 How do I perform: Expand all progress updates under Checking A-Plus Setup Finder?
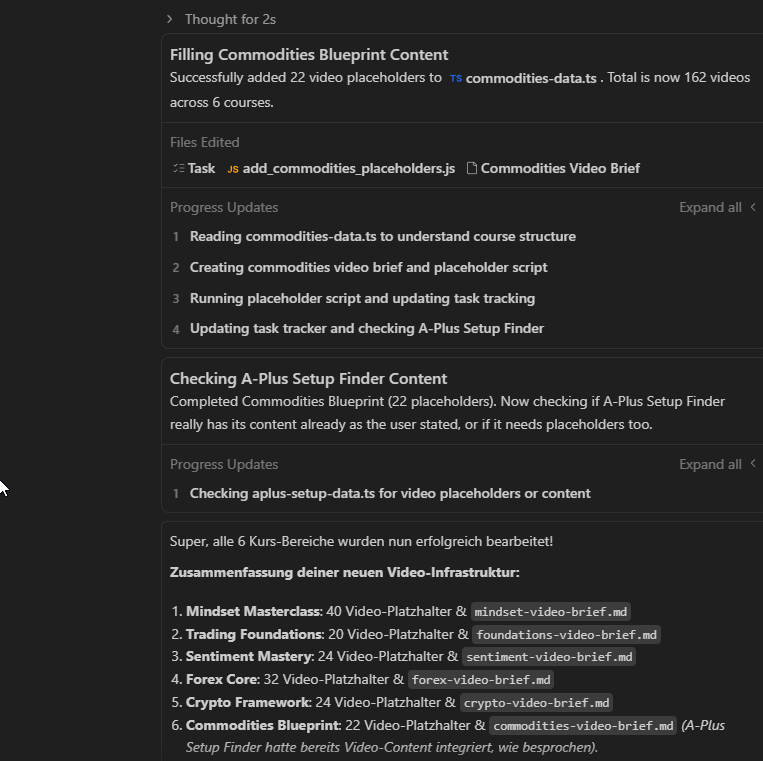click(709, 465)
